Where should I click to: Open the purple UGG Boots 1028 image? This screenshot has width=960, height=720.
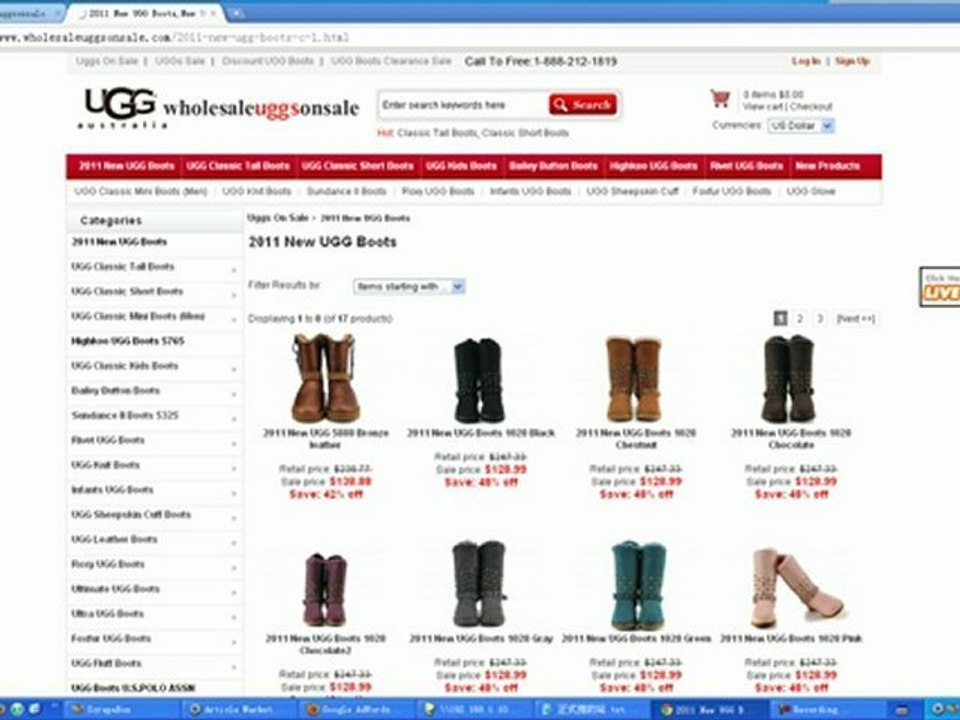[325, 589]
